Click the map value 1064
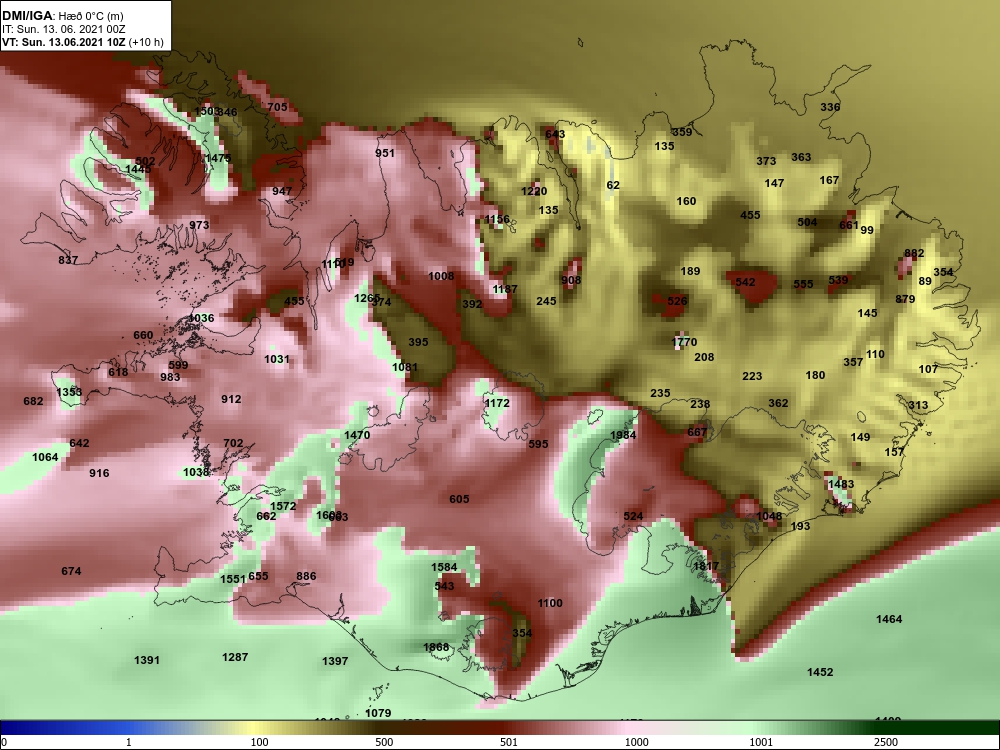Screen dimensions: 1000x750 coord(45,457)
